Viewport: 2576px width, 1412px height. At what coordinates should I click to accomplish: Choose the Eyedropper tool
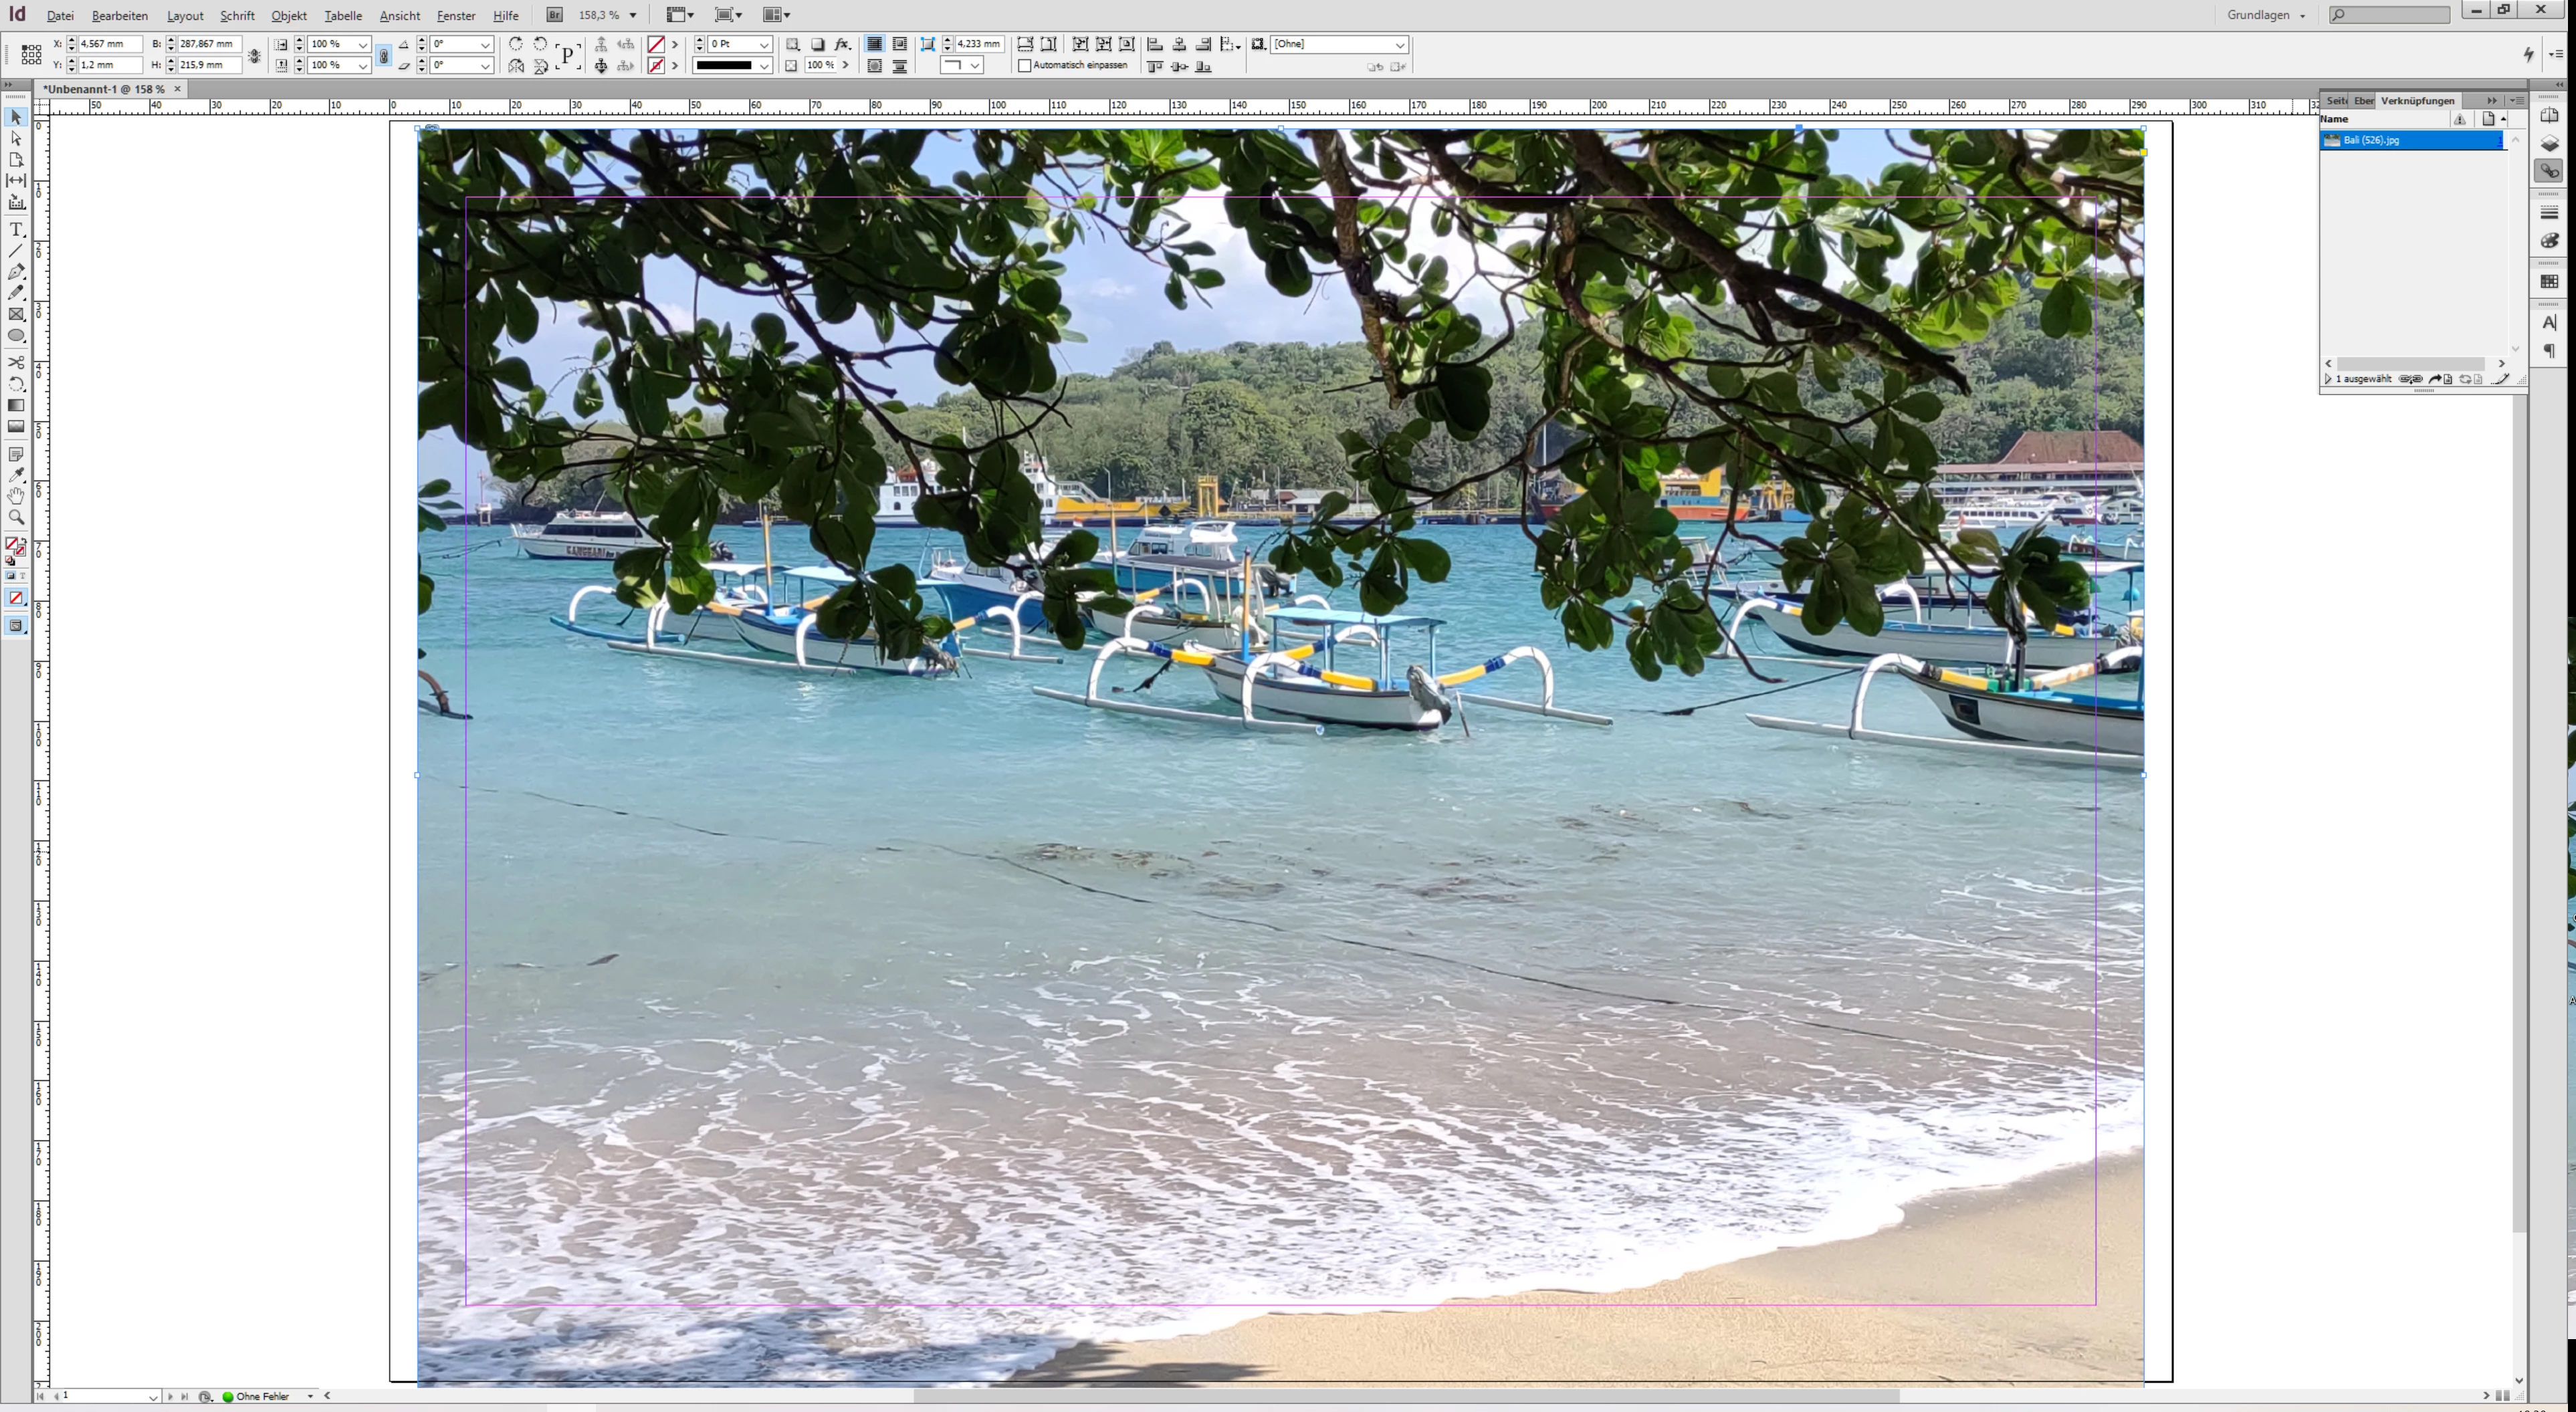coord(16,475)
